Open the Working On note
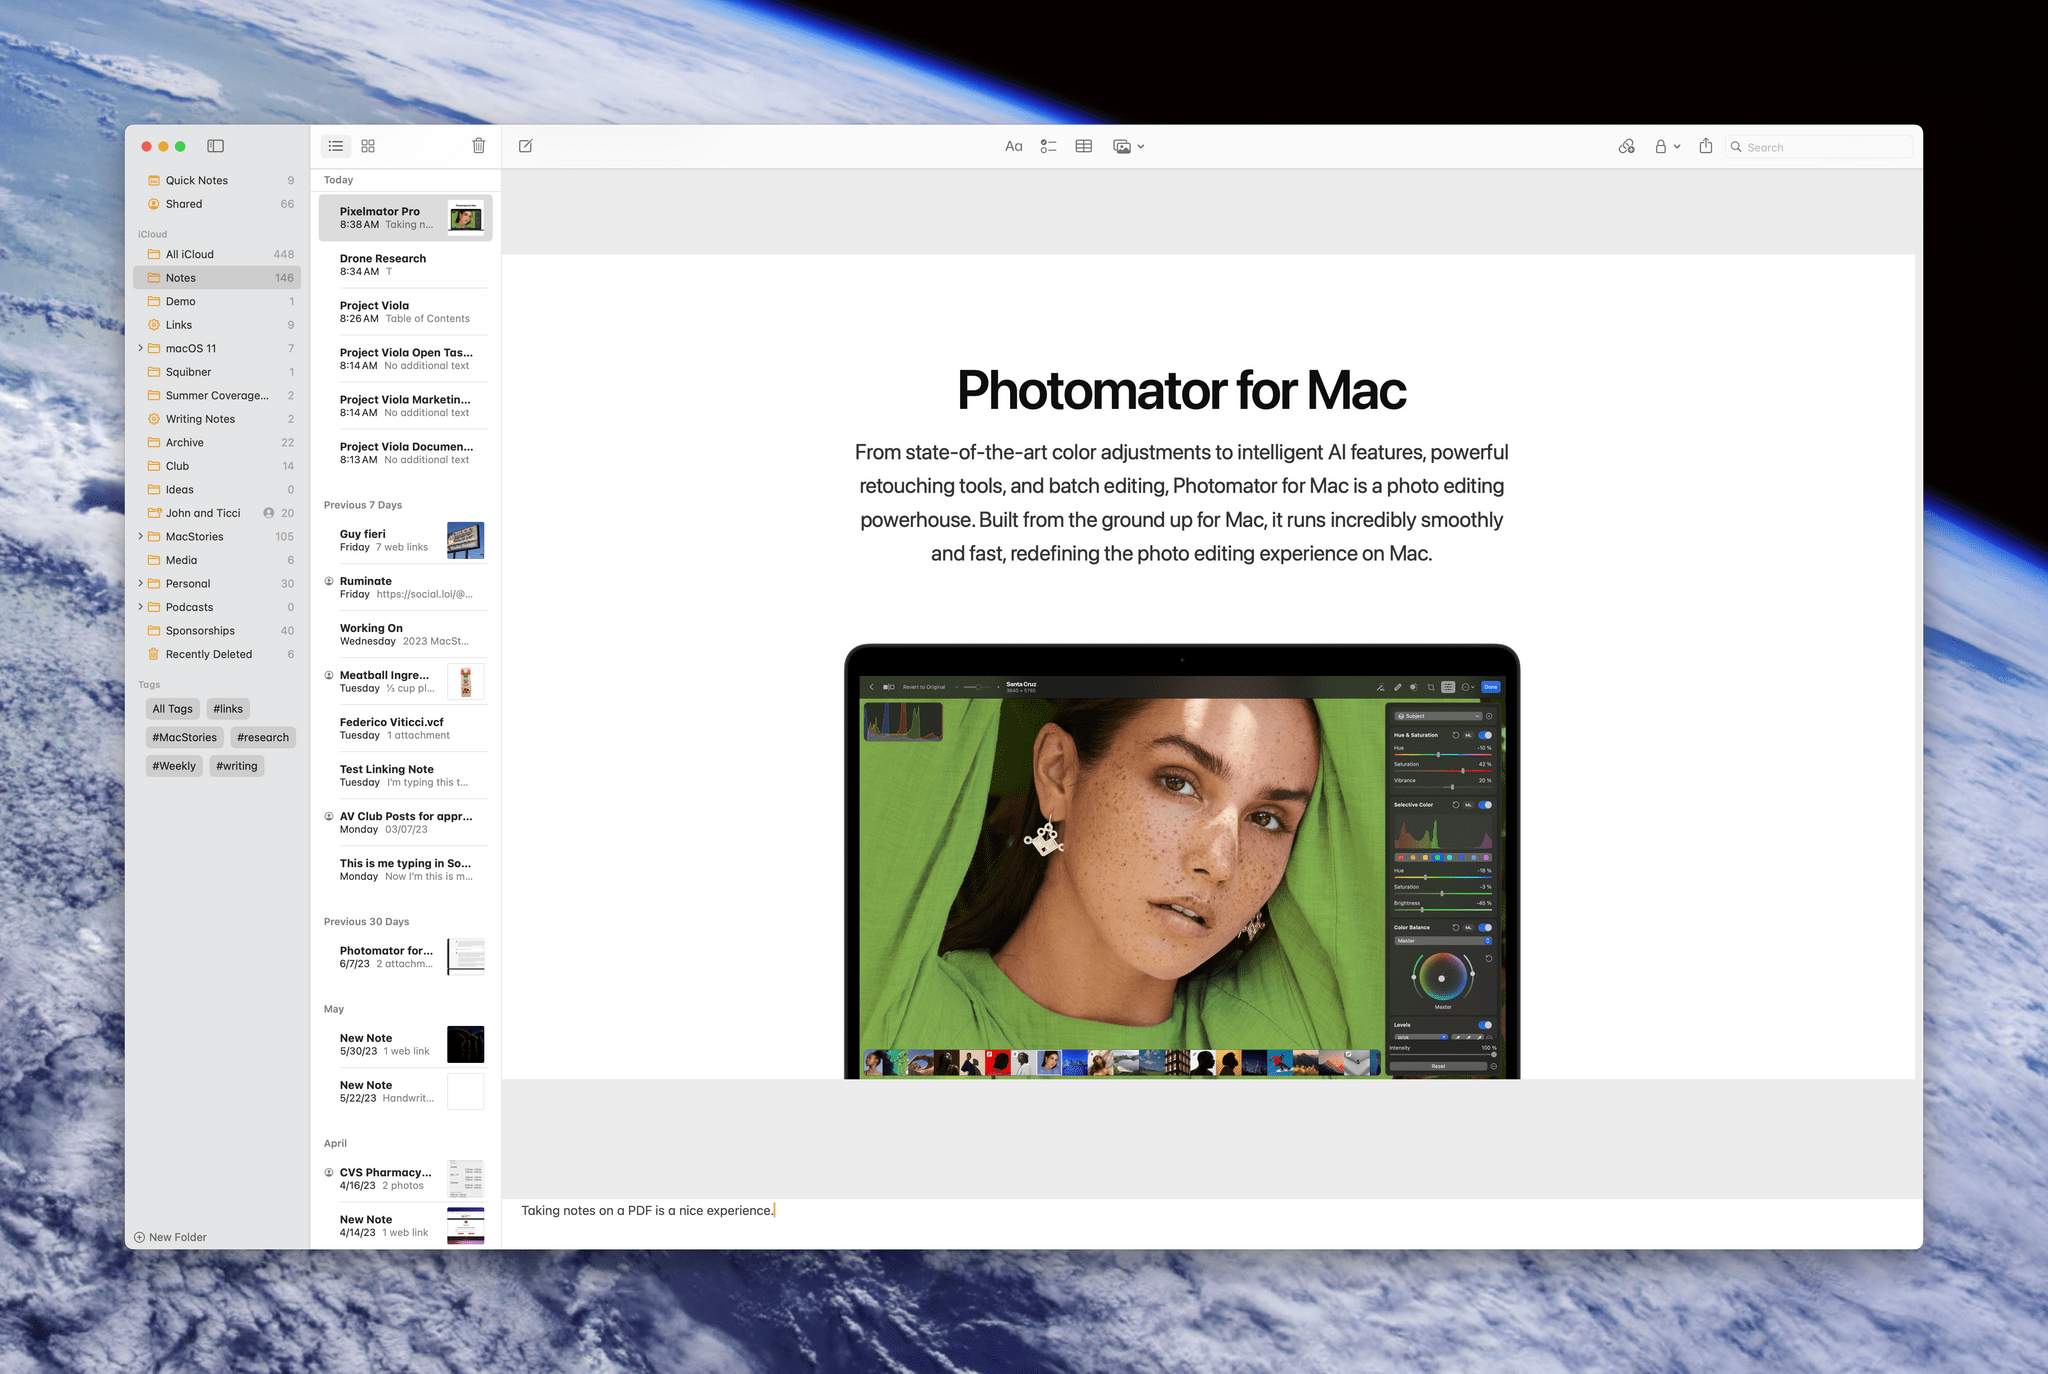 coord(405,635)
